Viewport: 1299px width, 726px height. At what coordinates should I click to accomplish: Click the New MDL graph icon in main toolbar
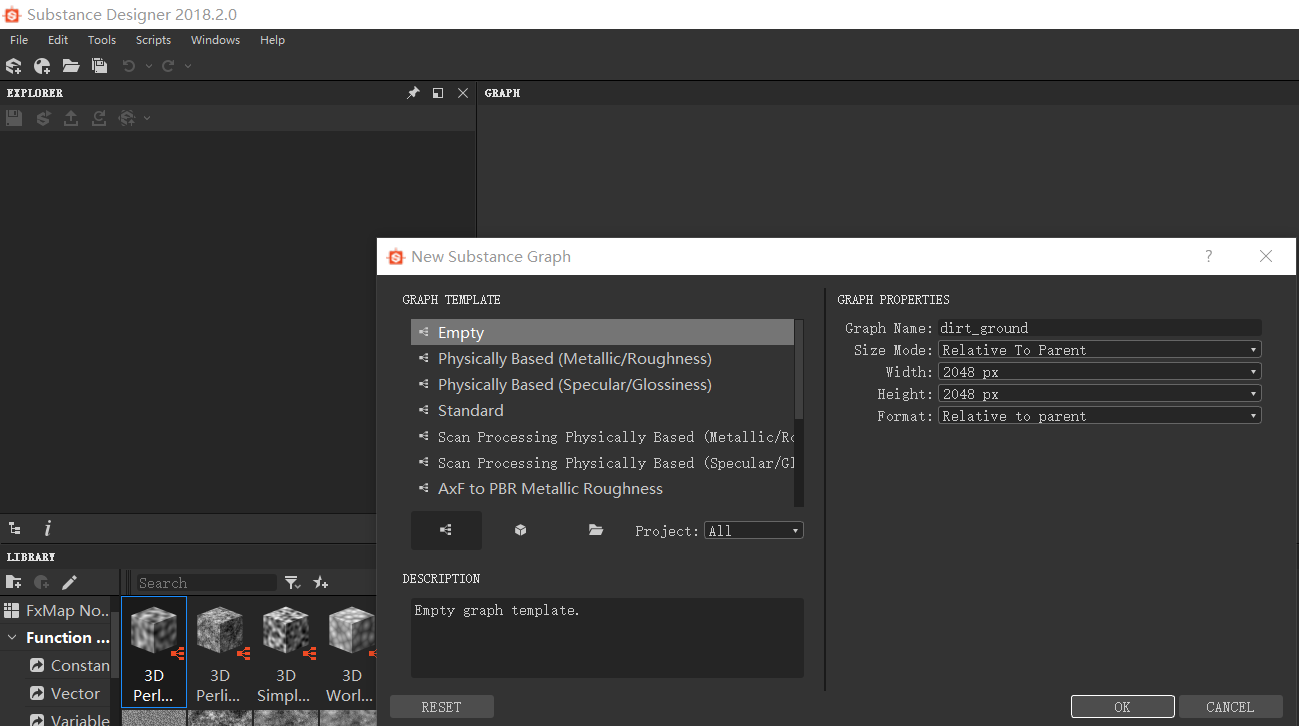[42, 66]
